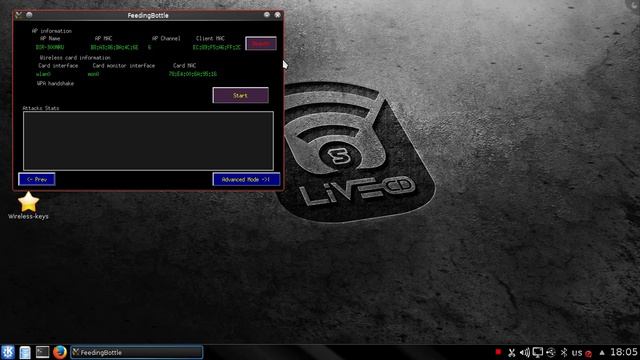The width and height of the screenshot is (640, 360).
Task: Click the red-text button beside Client MAC
Action: click(261, 43)
